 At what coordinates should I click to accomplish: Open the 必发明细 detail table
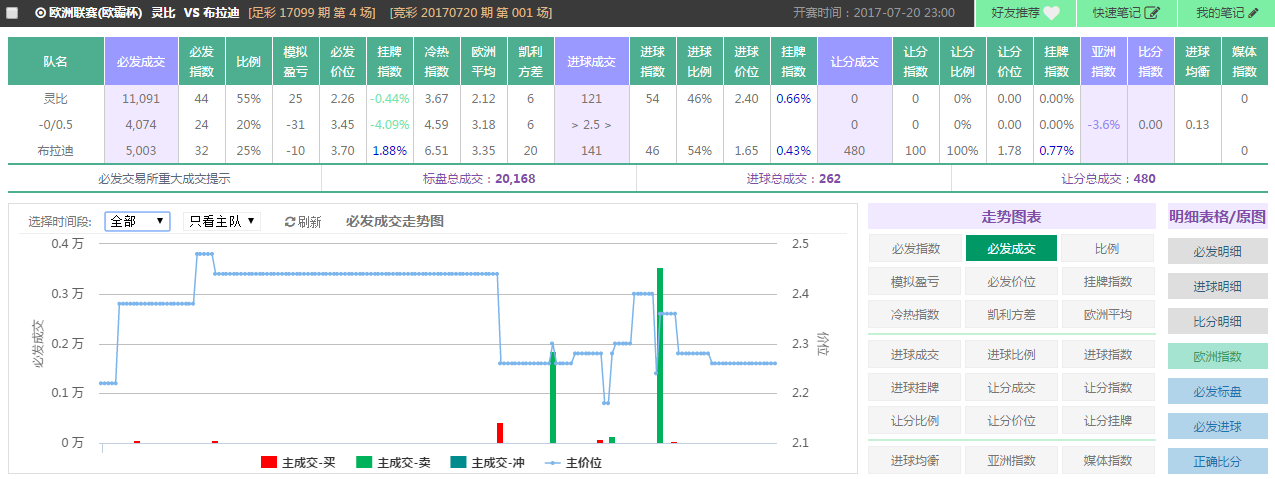pos(1217,252)
